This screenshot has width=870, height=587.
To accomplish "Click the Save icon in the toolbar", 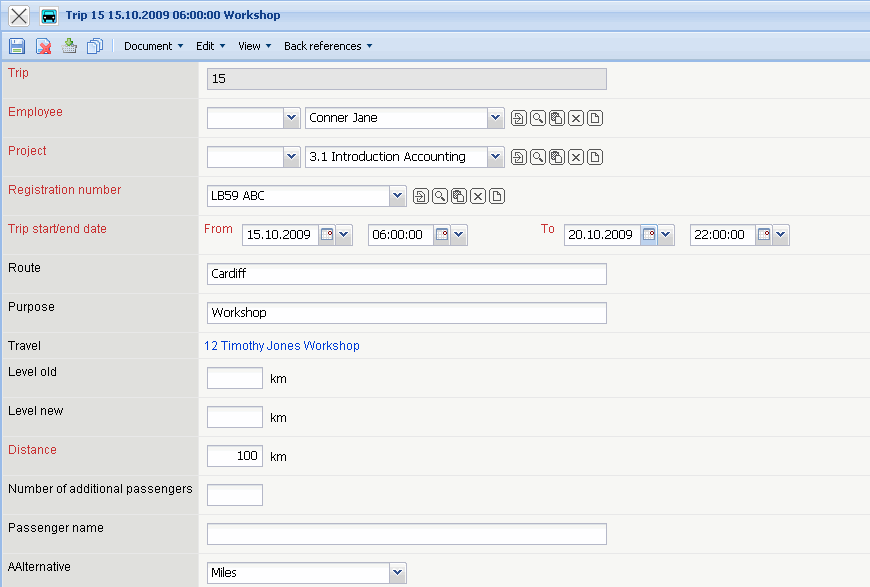I will click(x=17, y=46).
